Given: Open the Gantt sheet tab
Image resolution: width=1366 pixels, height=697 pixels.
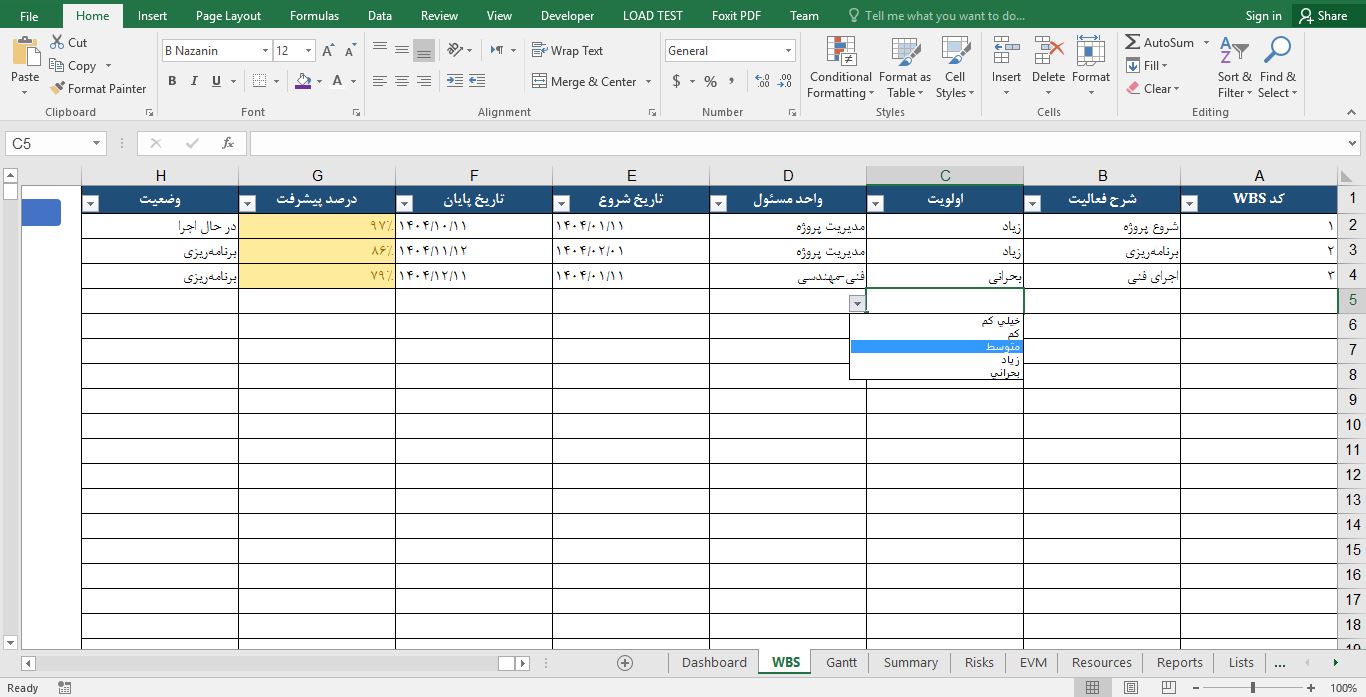Looking at the screenshot, I should click(841, 663).
